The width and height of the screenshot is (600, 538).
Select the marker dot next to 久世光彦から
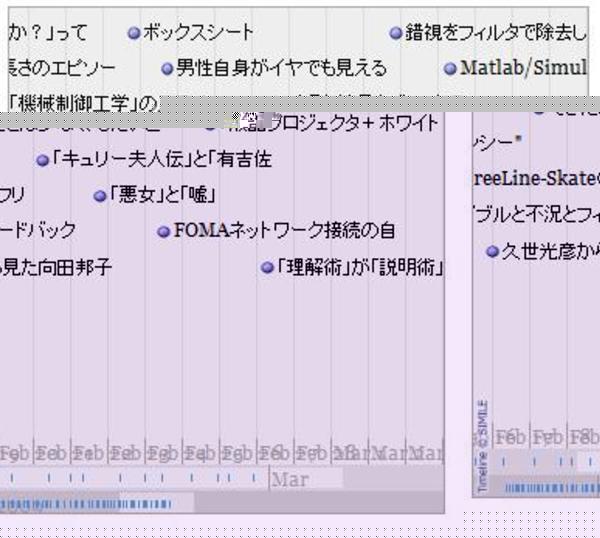click(x=492, y=250)
